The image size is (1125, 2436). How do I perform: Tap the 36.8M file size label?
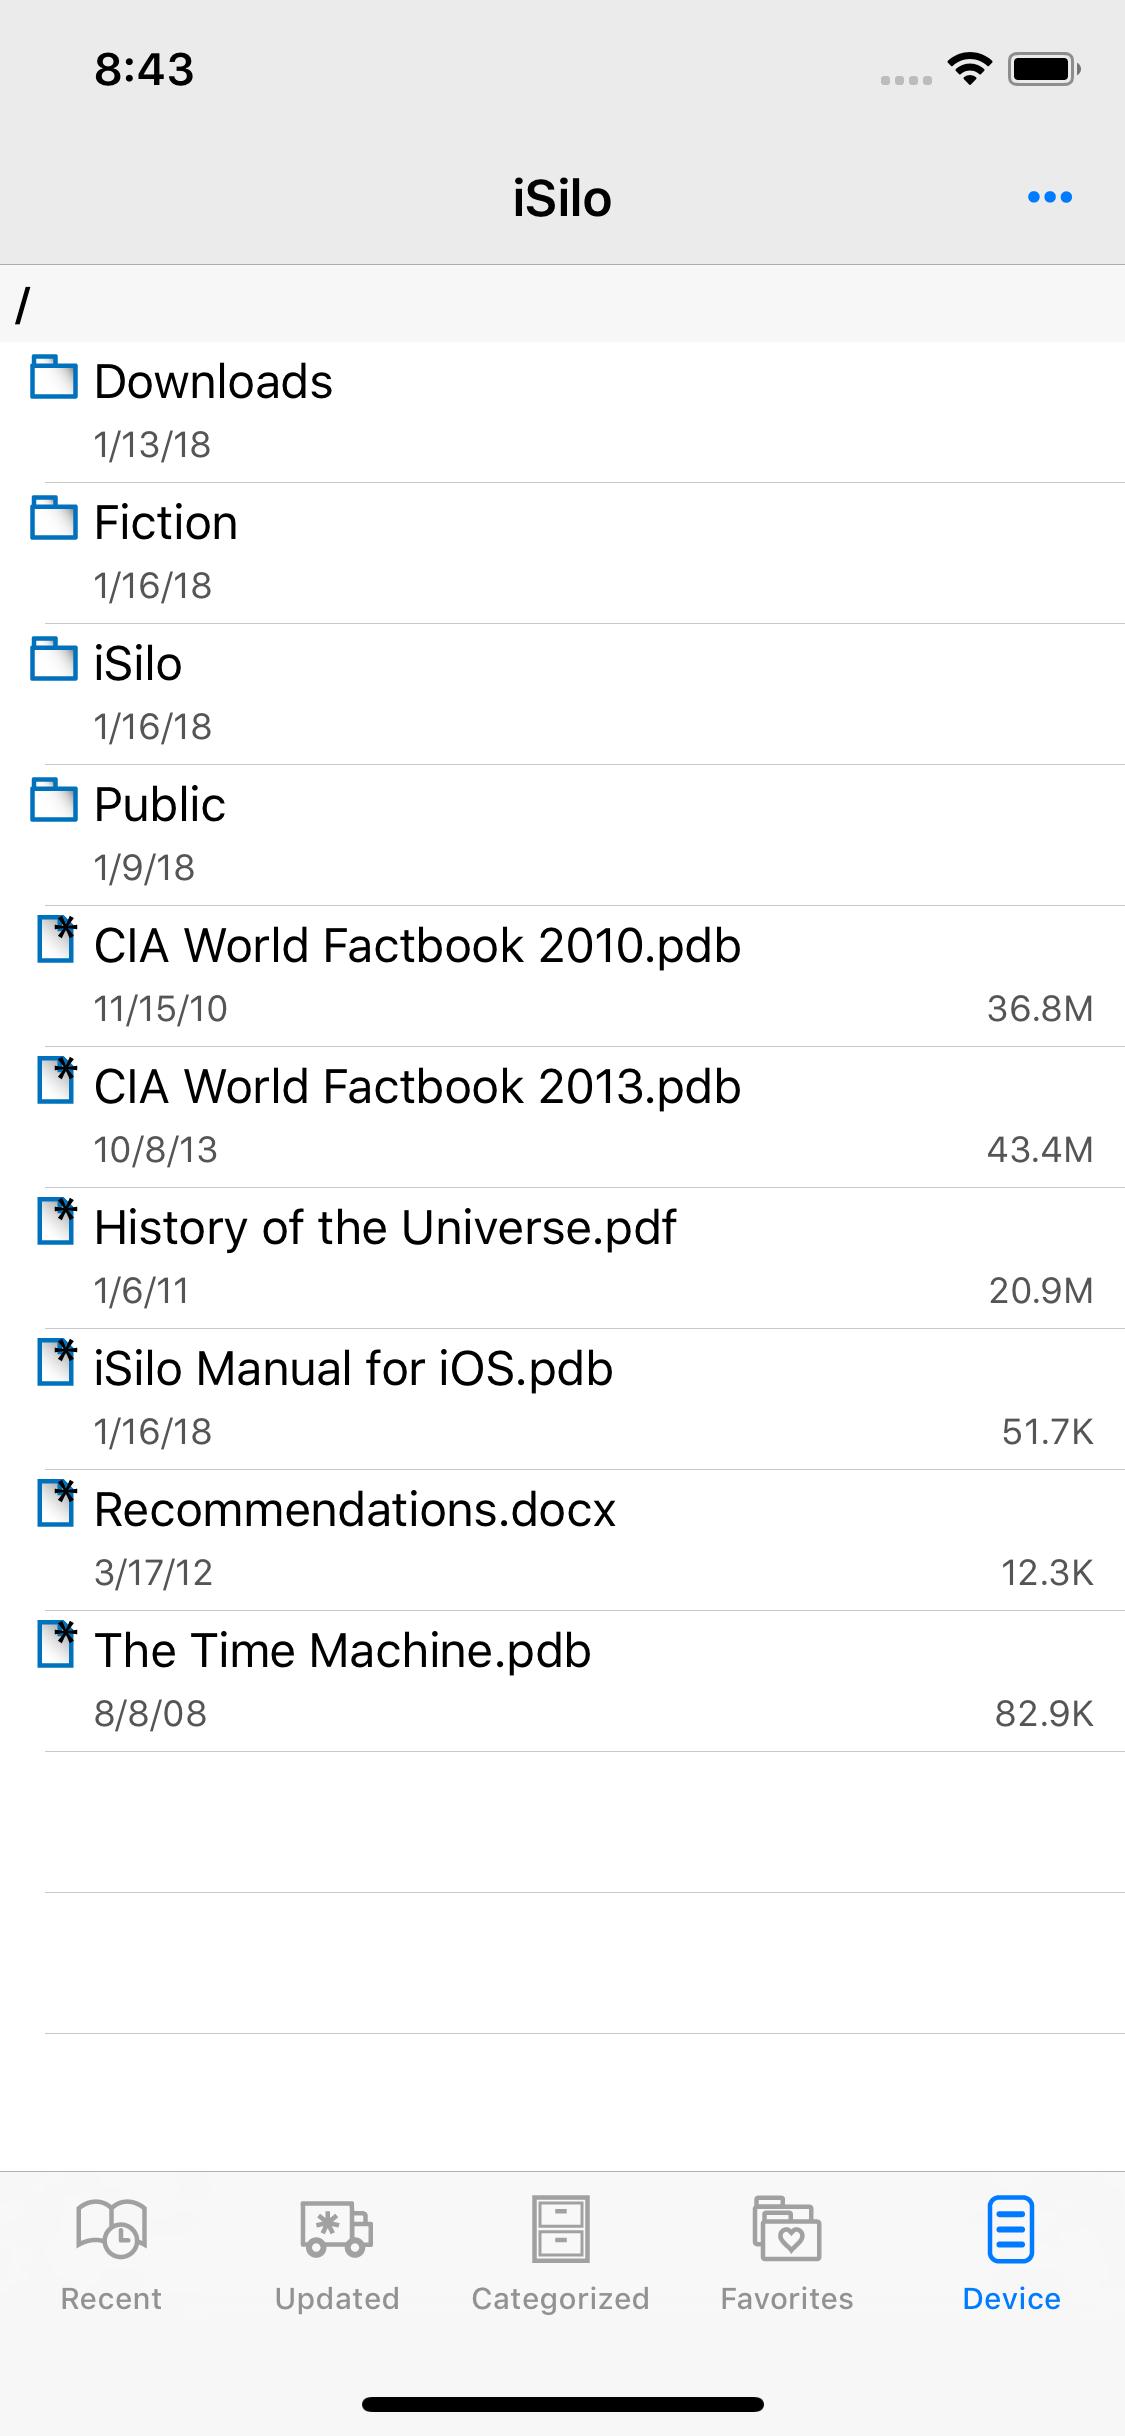point(1039,1009)
